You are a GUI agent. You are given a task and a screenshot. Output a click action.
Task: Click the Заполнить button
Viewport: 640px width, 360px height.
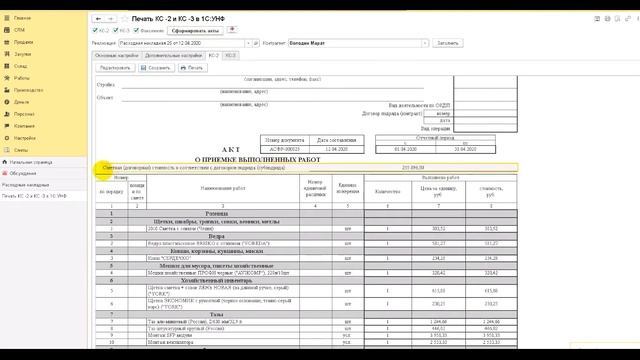point(448,43)
